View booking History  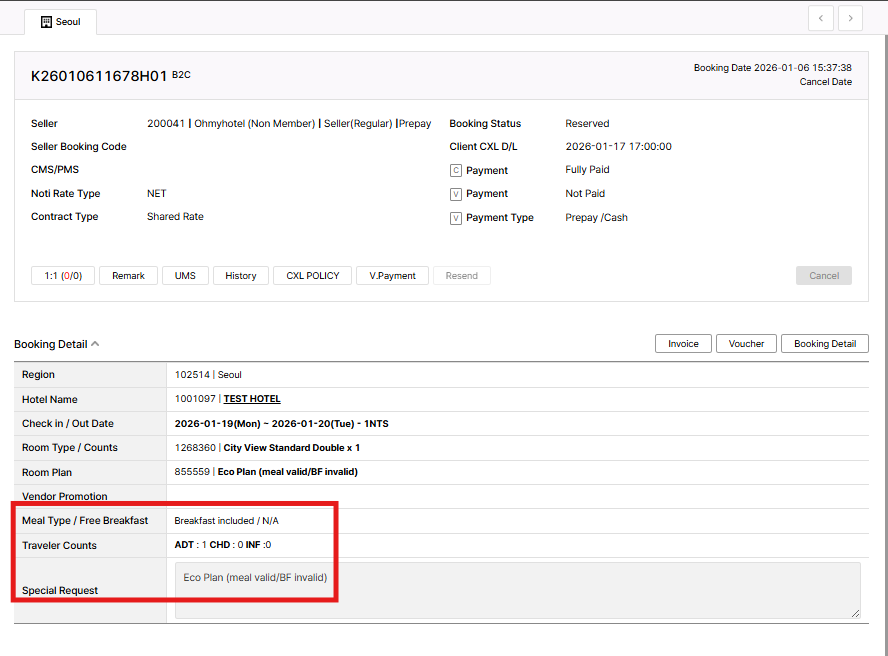[x=240, y=276]
